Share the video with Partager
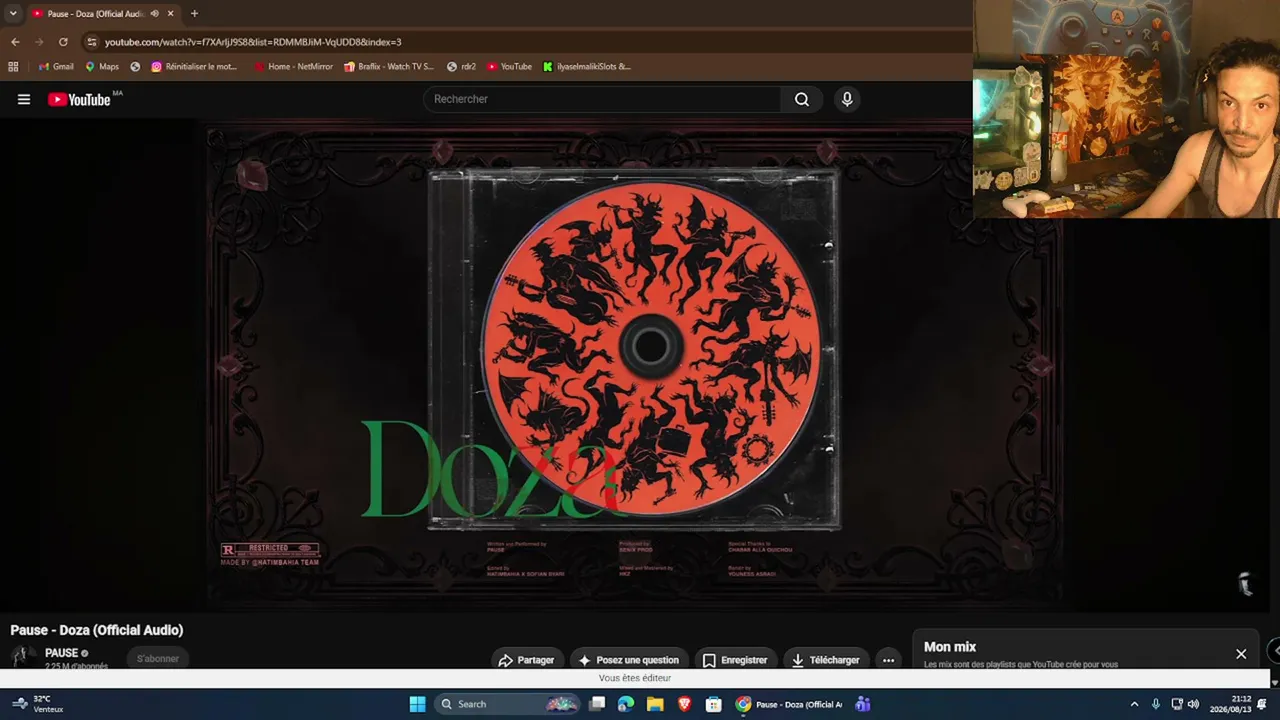 (x=526, y=660)
